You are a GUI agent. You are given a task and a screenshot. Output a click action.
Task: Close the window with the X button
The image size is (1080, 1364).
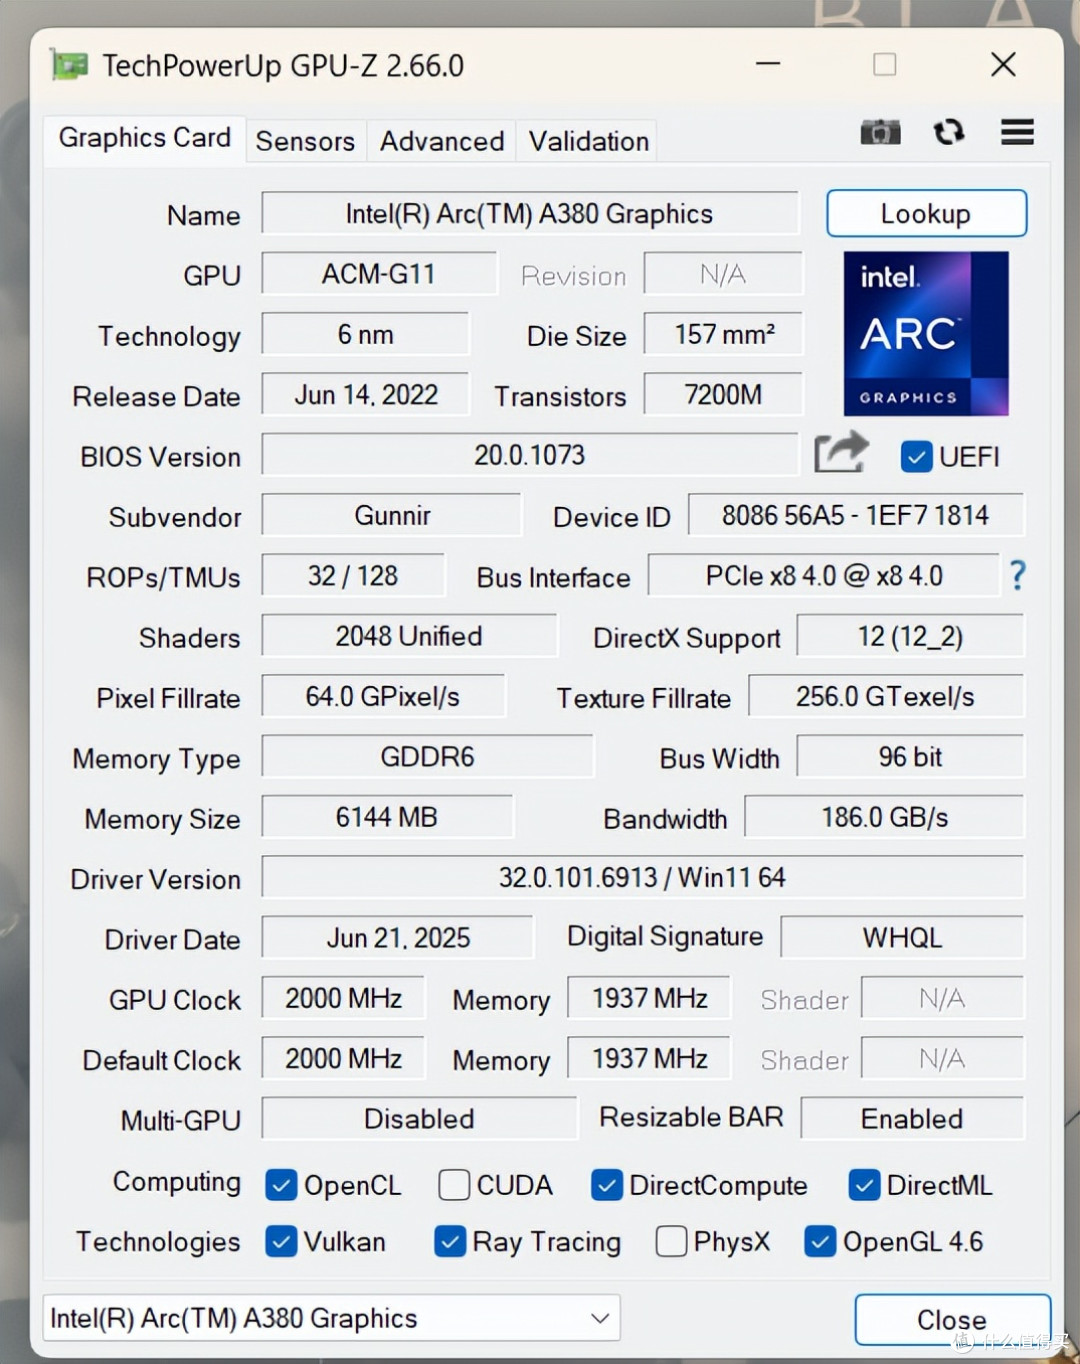(x=1003, y=65)
